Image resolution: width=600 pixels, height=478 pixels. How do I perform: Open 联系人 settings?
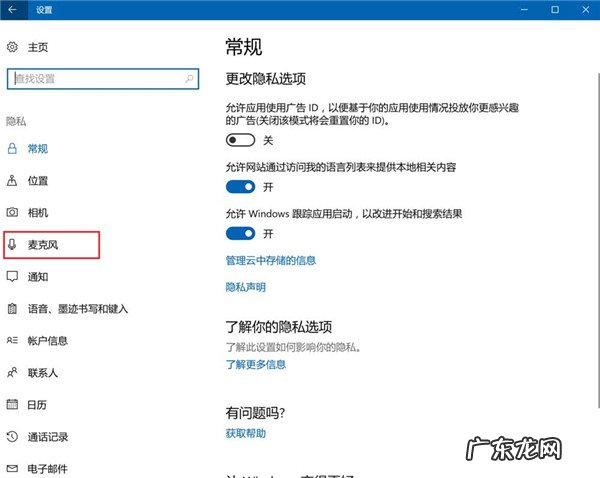tap(43, 373)
